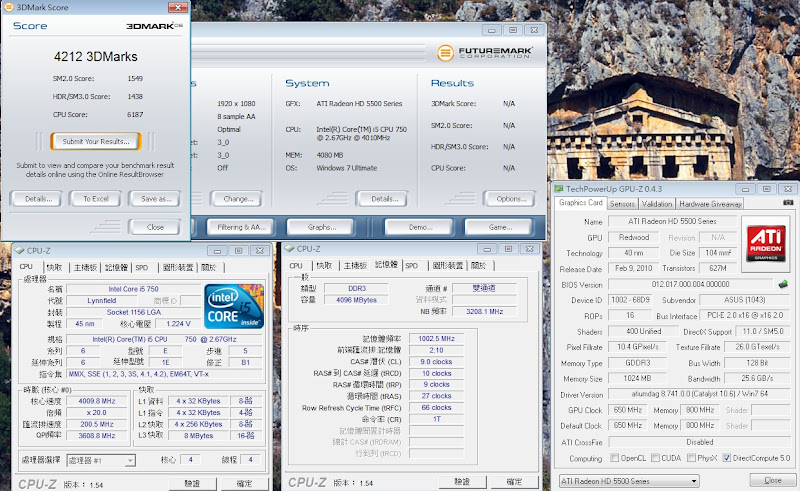The width and height of the screenshot is (800, 491).
Task: Open SPD tab in the DDR3 memory CPU-Z window
Action: 412,266
